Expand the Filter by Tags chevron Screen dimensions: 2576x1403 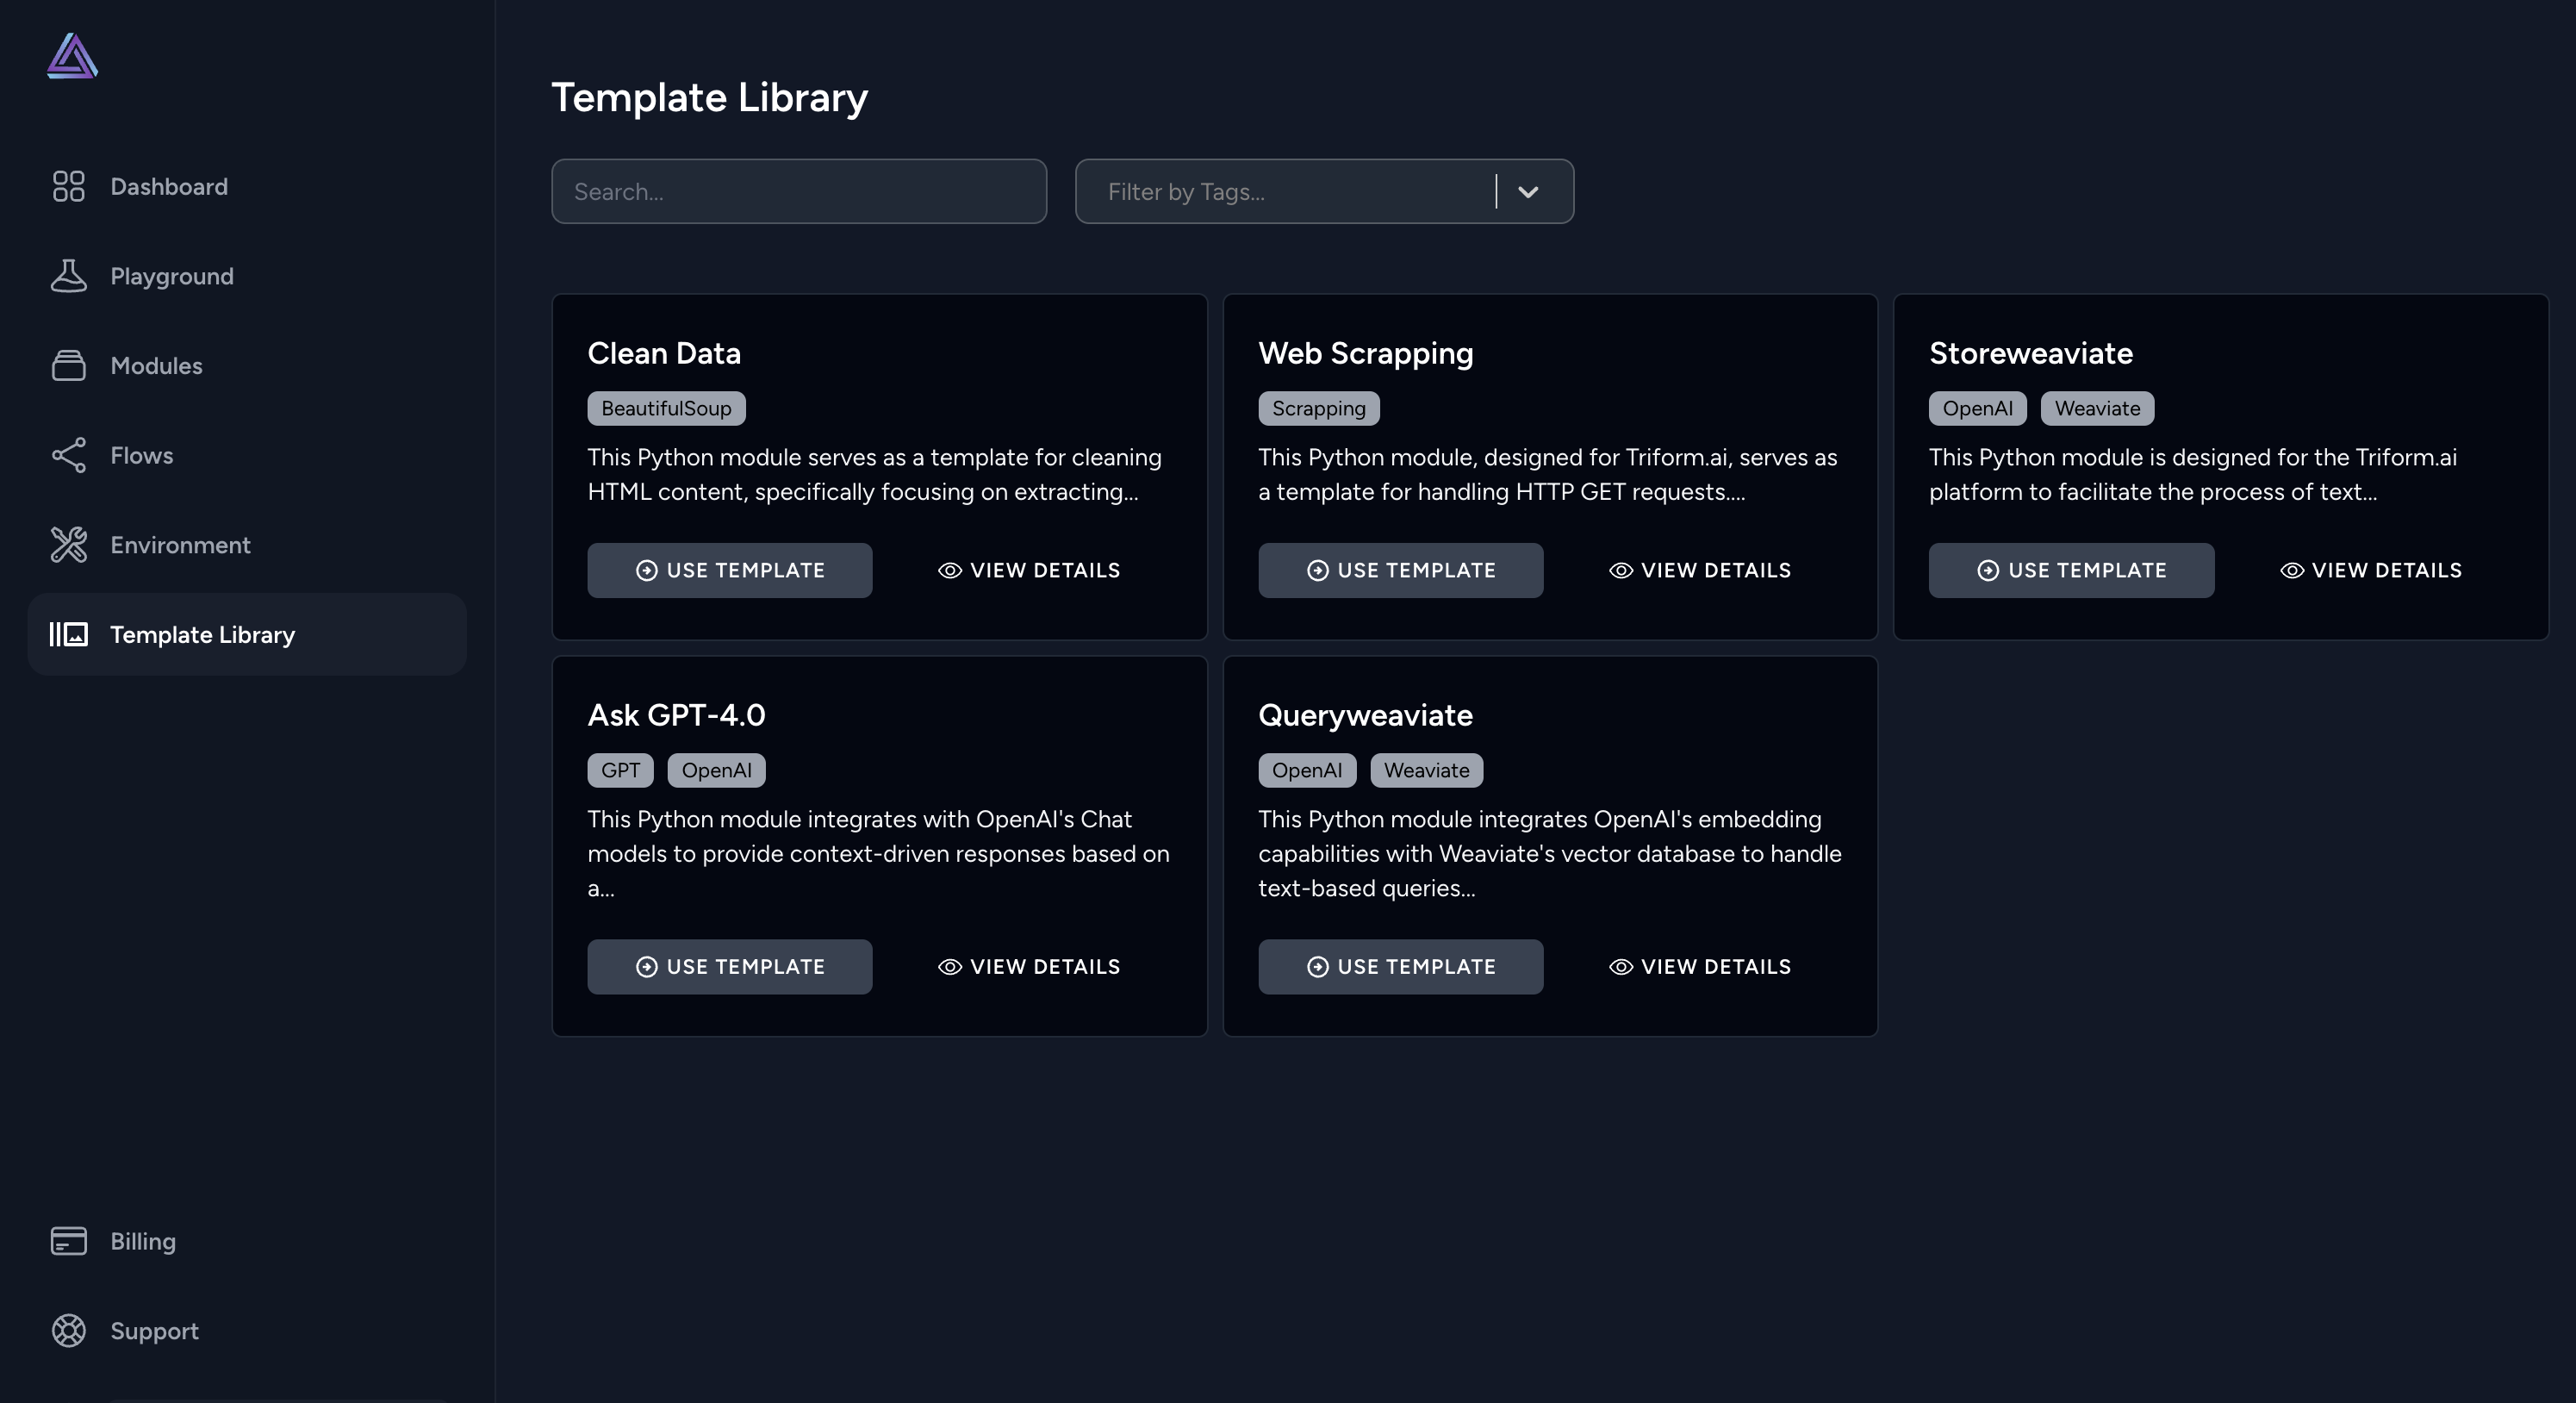1527,192
